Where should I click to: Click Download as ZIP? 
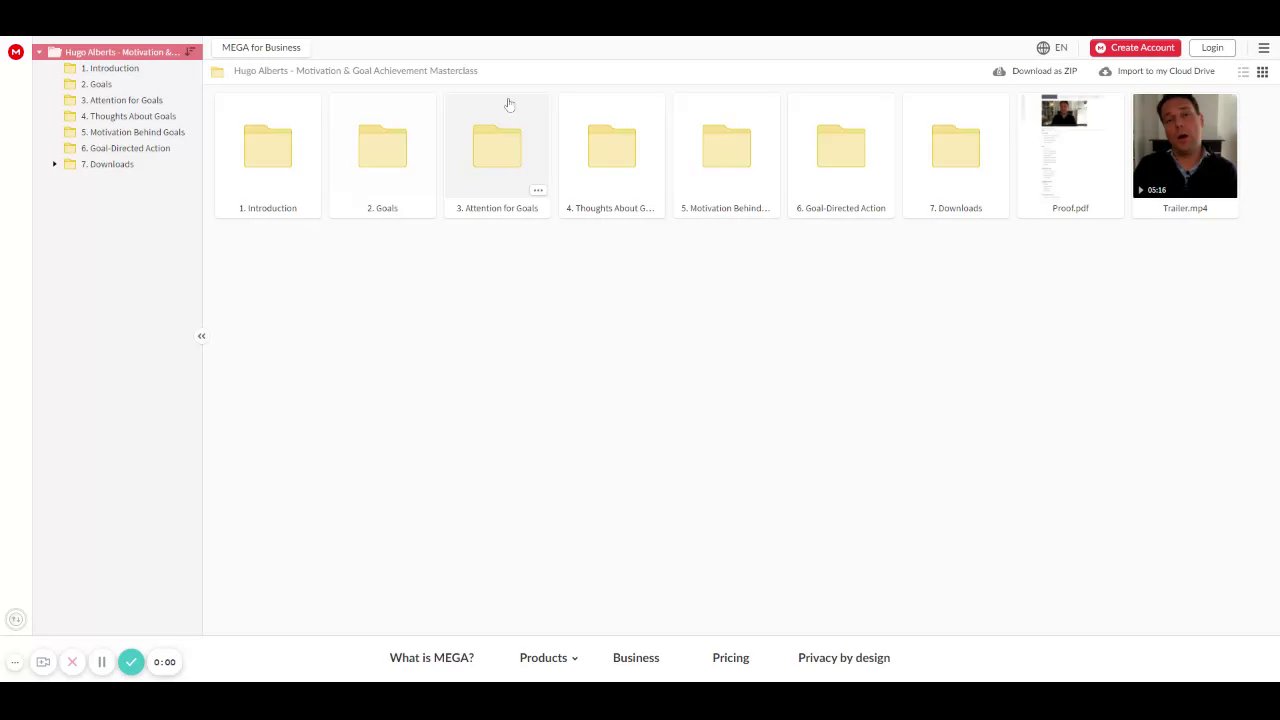coord(1035,71)
